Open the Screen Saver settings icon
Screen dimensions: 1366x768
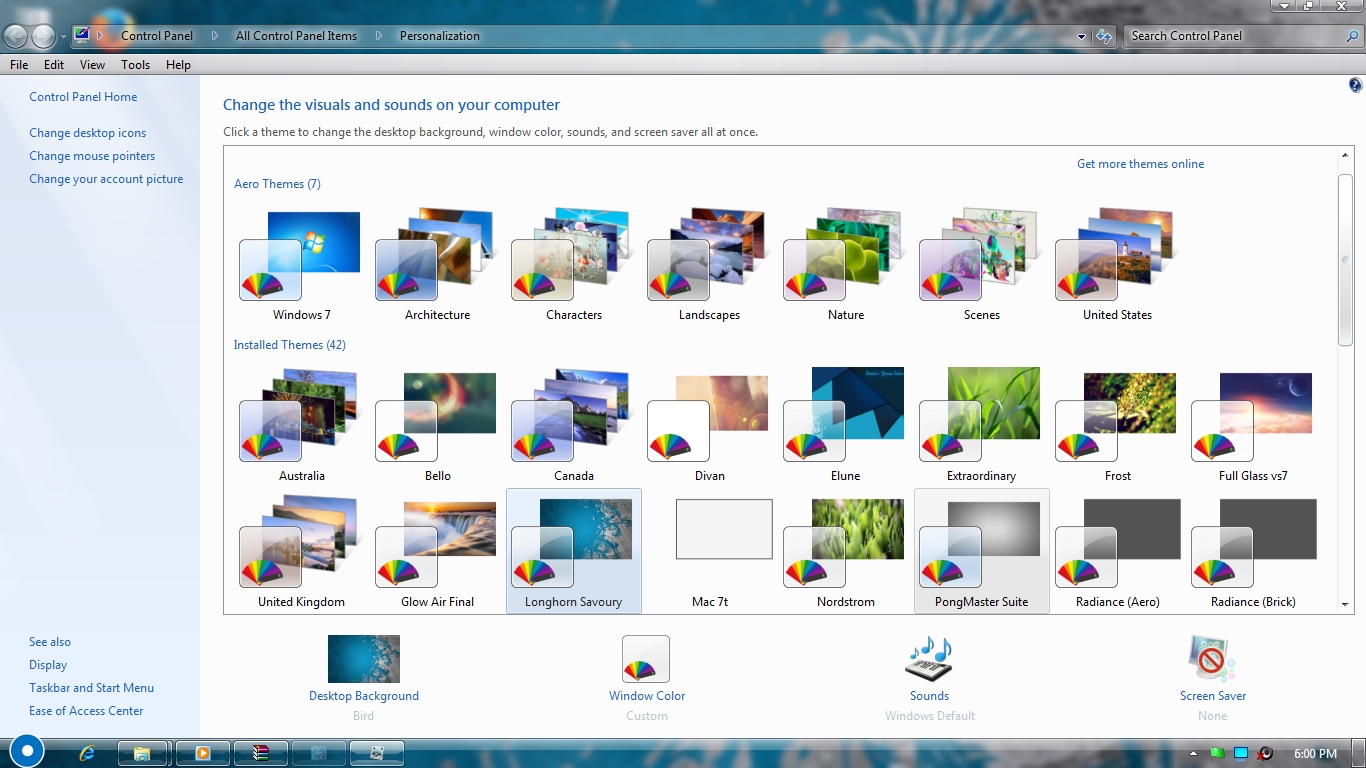[1212, 659]
